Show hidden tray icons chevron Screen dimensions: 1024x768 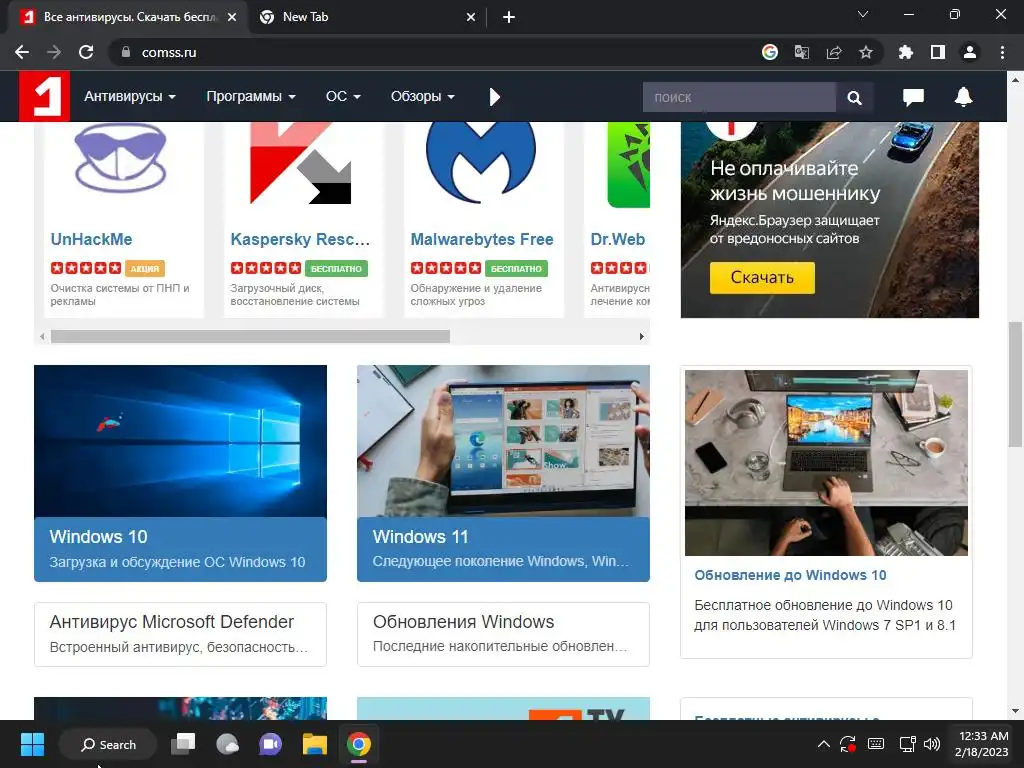824,744
